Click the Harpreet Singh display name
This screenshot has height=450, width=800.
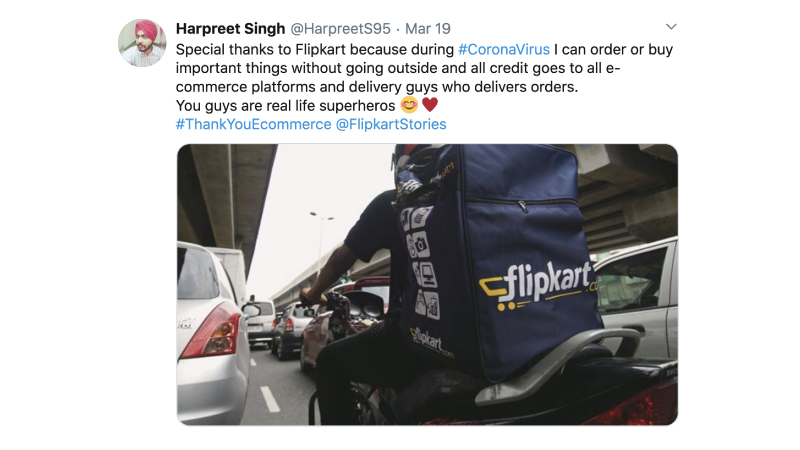pos(230,29)
